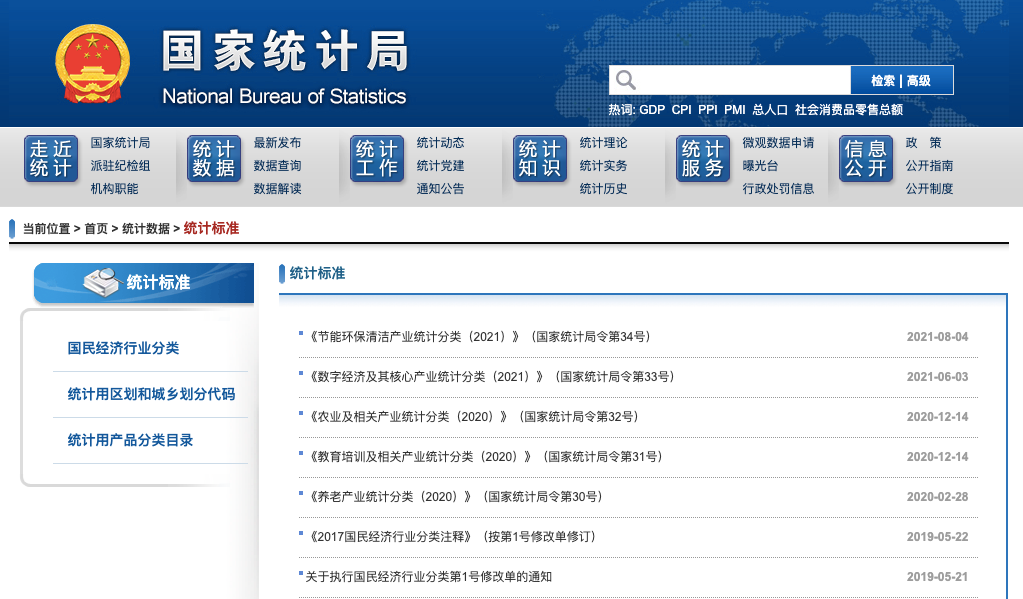Image resolution: width=1023 pixels, height=599 pixels.
Task: Open sidebar 统计用产品分类目录
Action: coord(130,440)
